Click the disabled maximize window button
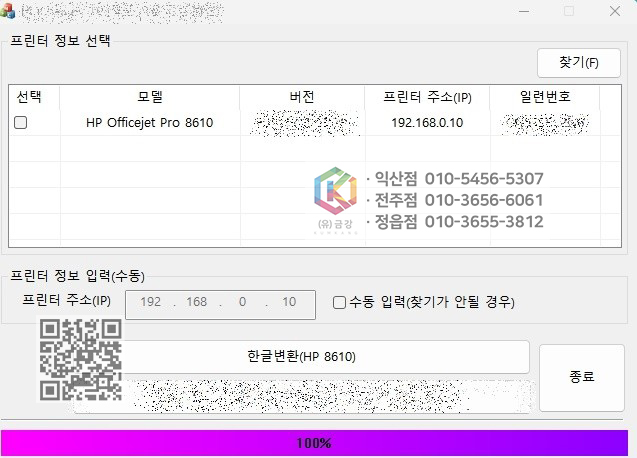The height and width of the screenshot is (458, 637). 569,11
